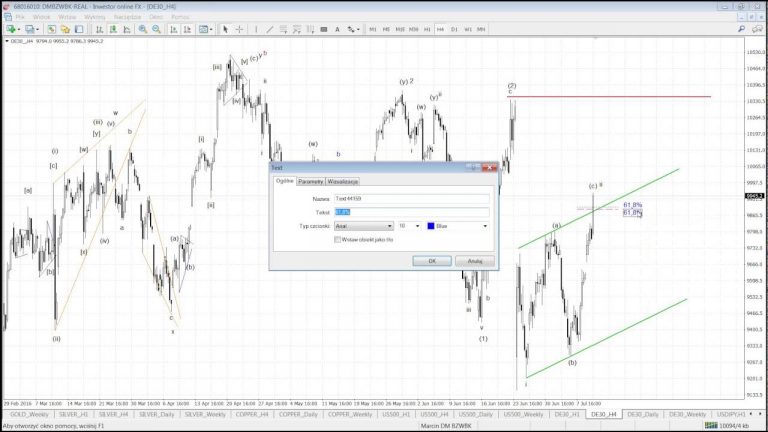Click the chat bubble icon top right
This screenshot has width=768, height=432.
(x=757, y=29)
